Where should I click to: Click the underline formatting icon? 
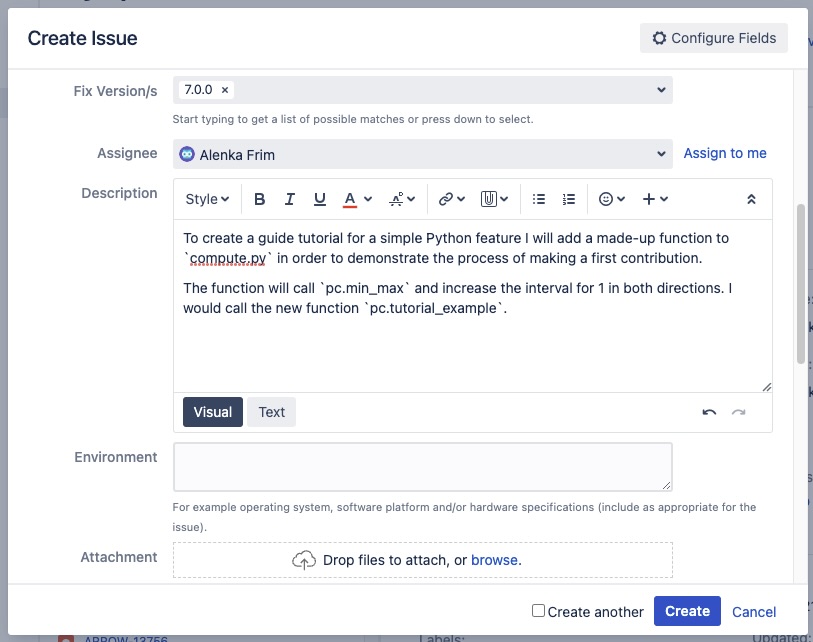320,199
